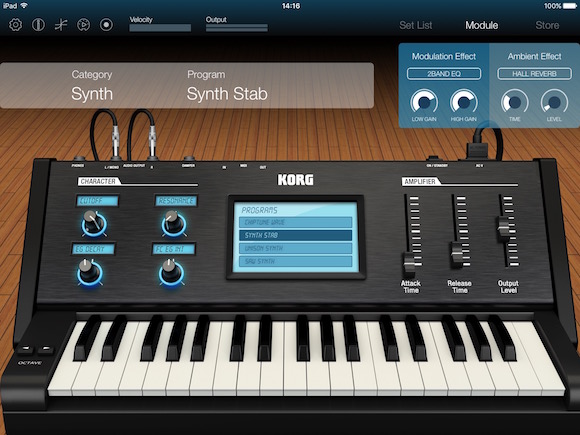This screenshot has height=435, width=580.
Task: Tap the Ambient Effect heading
Action: click(x=535, y=56)
